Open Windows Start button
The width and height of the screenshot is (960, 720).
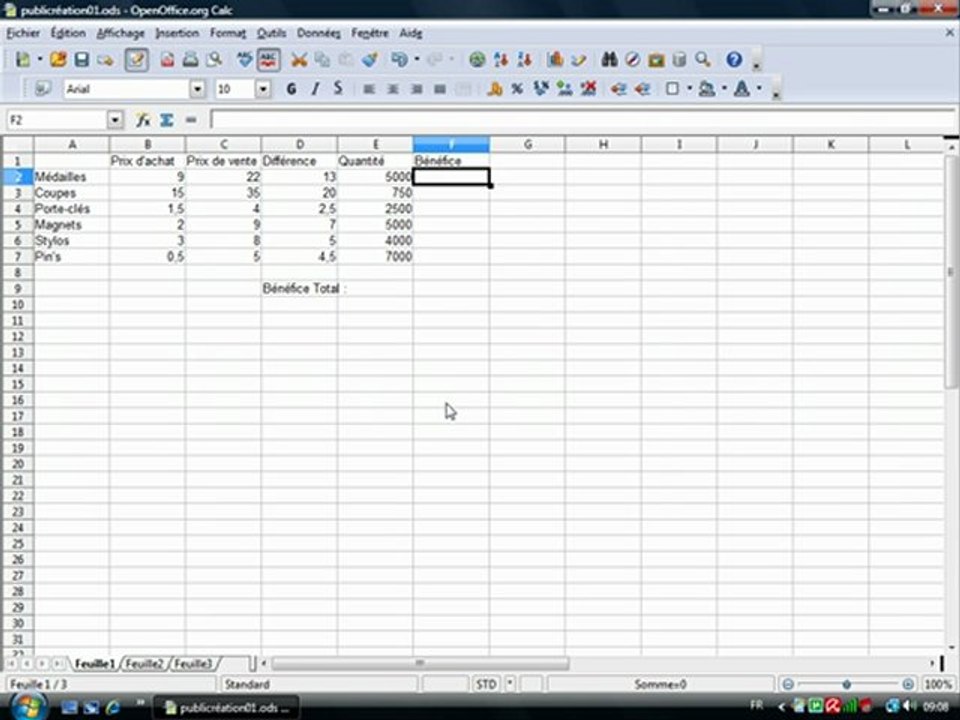(x=28, y=707)
